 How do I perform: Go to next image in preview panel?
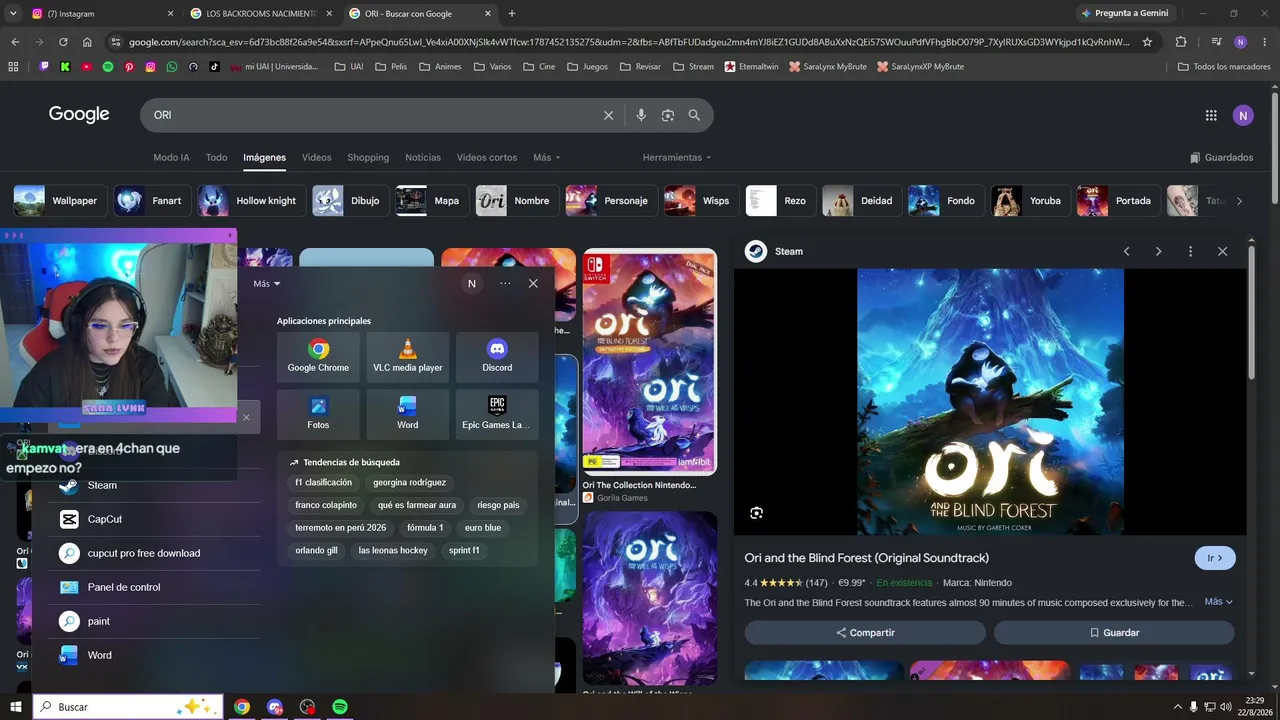[x=1158, y=251]
